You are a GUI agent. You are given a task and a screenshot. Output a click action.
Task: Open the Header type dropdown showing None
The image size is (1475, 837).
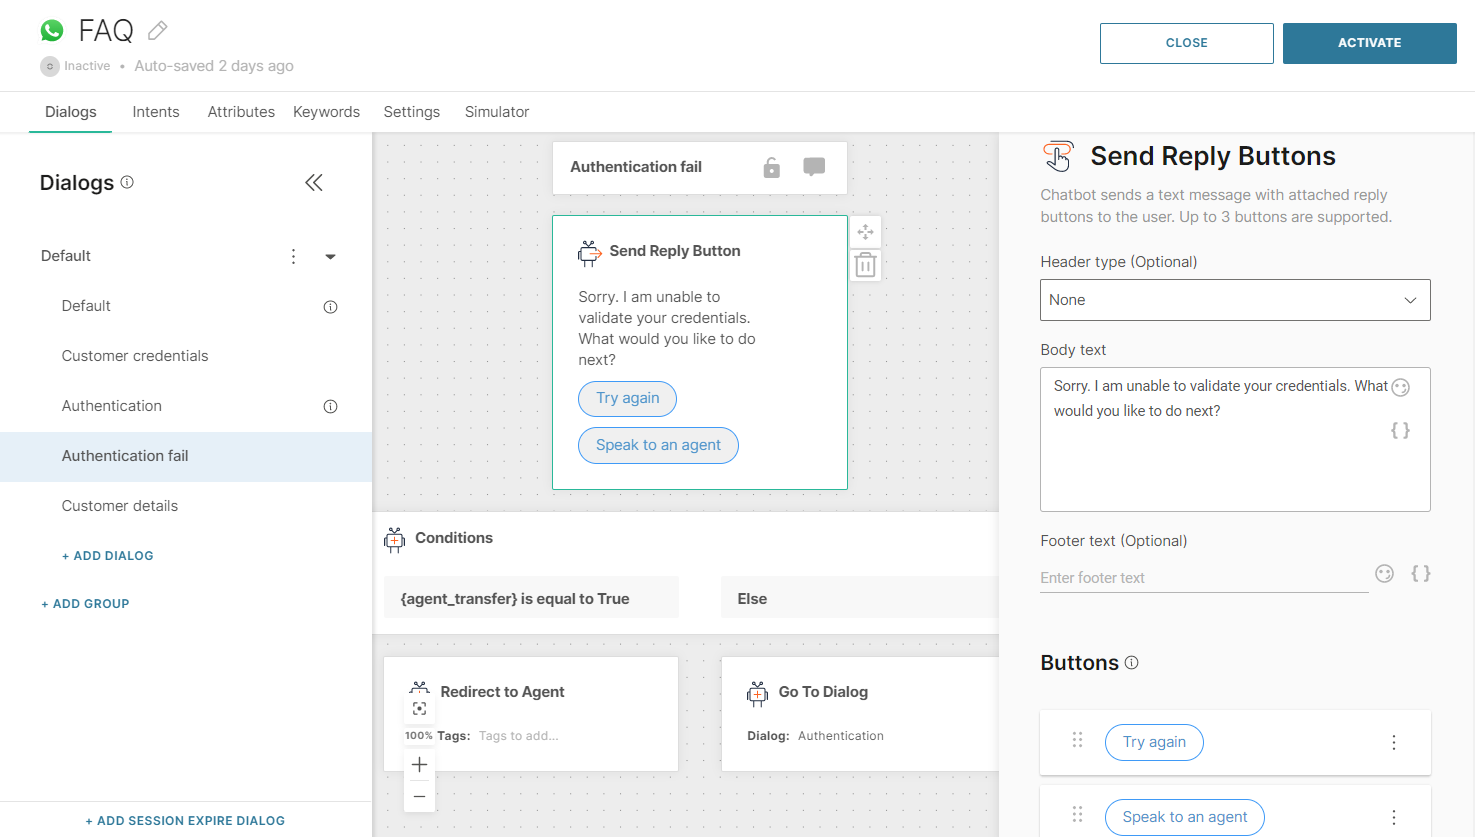(x=1235, y=299)
